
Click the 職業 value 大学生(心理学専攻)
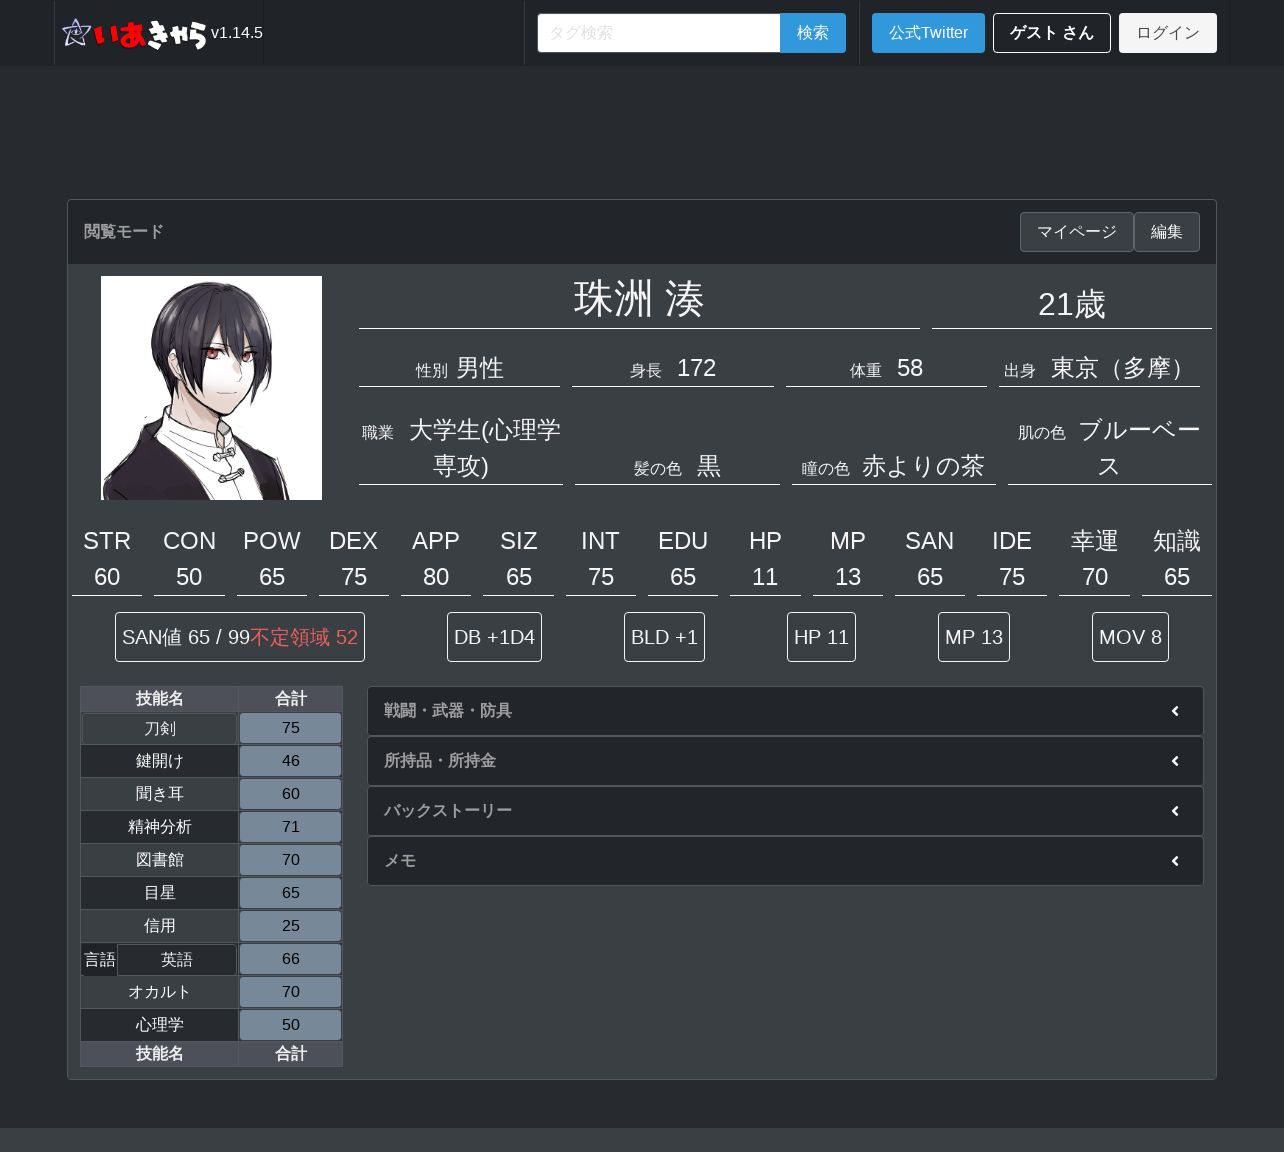click(x=485, y=448)
